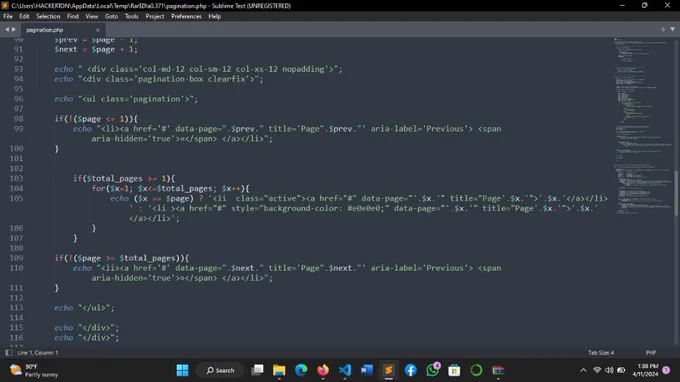This screenshot has width=680, height=382.
Task: Click the #e0e0e0 color value in code
Action: coord(365,208)
